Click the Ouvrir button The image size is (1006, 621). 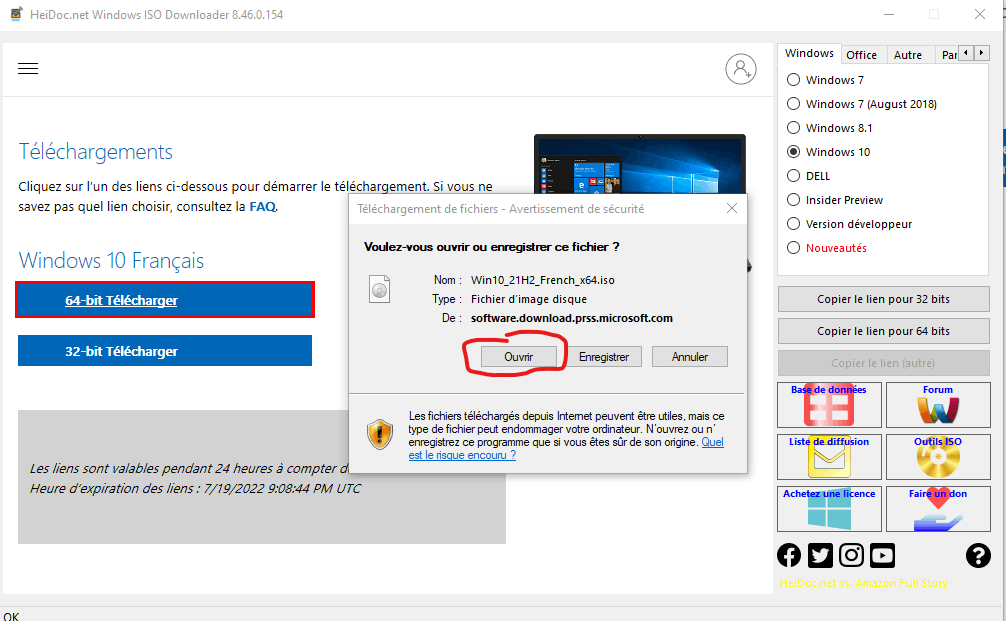pos(518,357)
